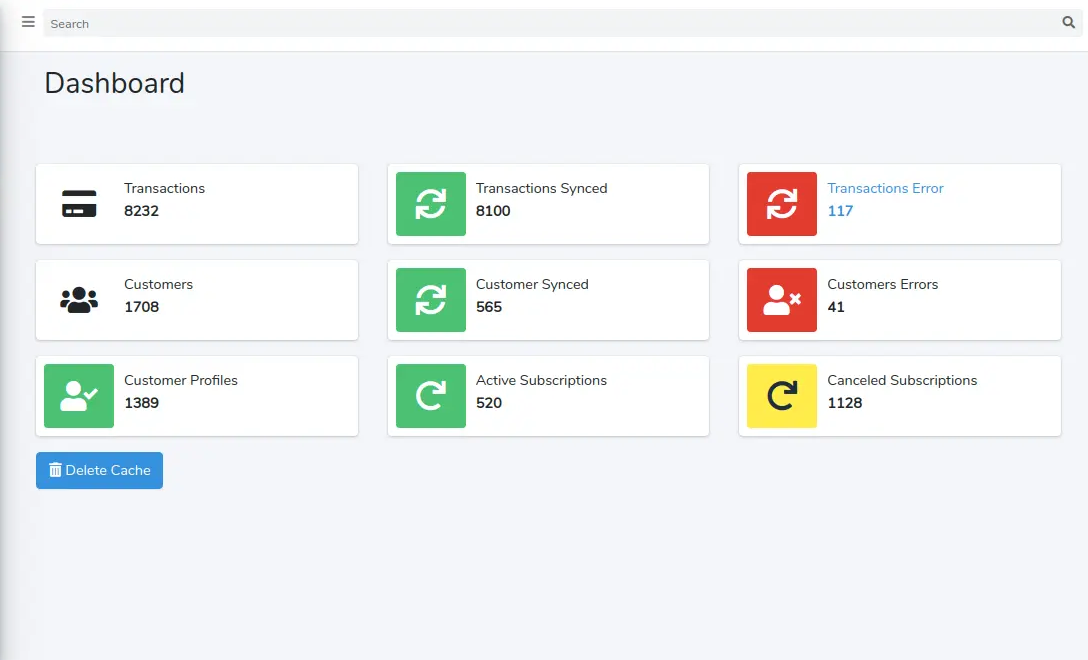Screen dimensions: 1088x660
Task: Click the trash icon on Delete Cache
Action: [55, 470]
